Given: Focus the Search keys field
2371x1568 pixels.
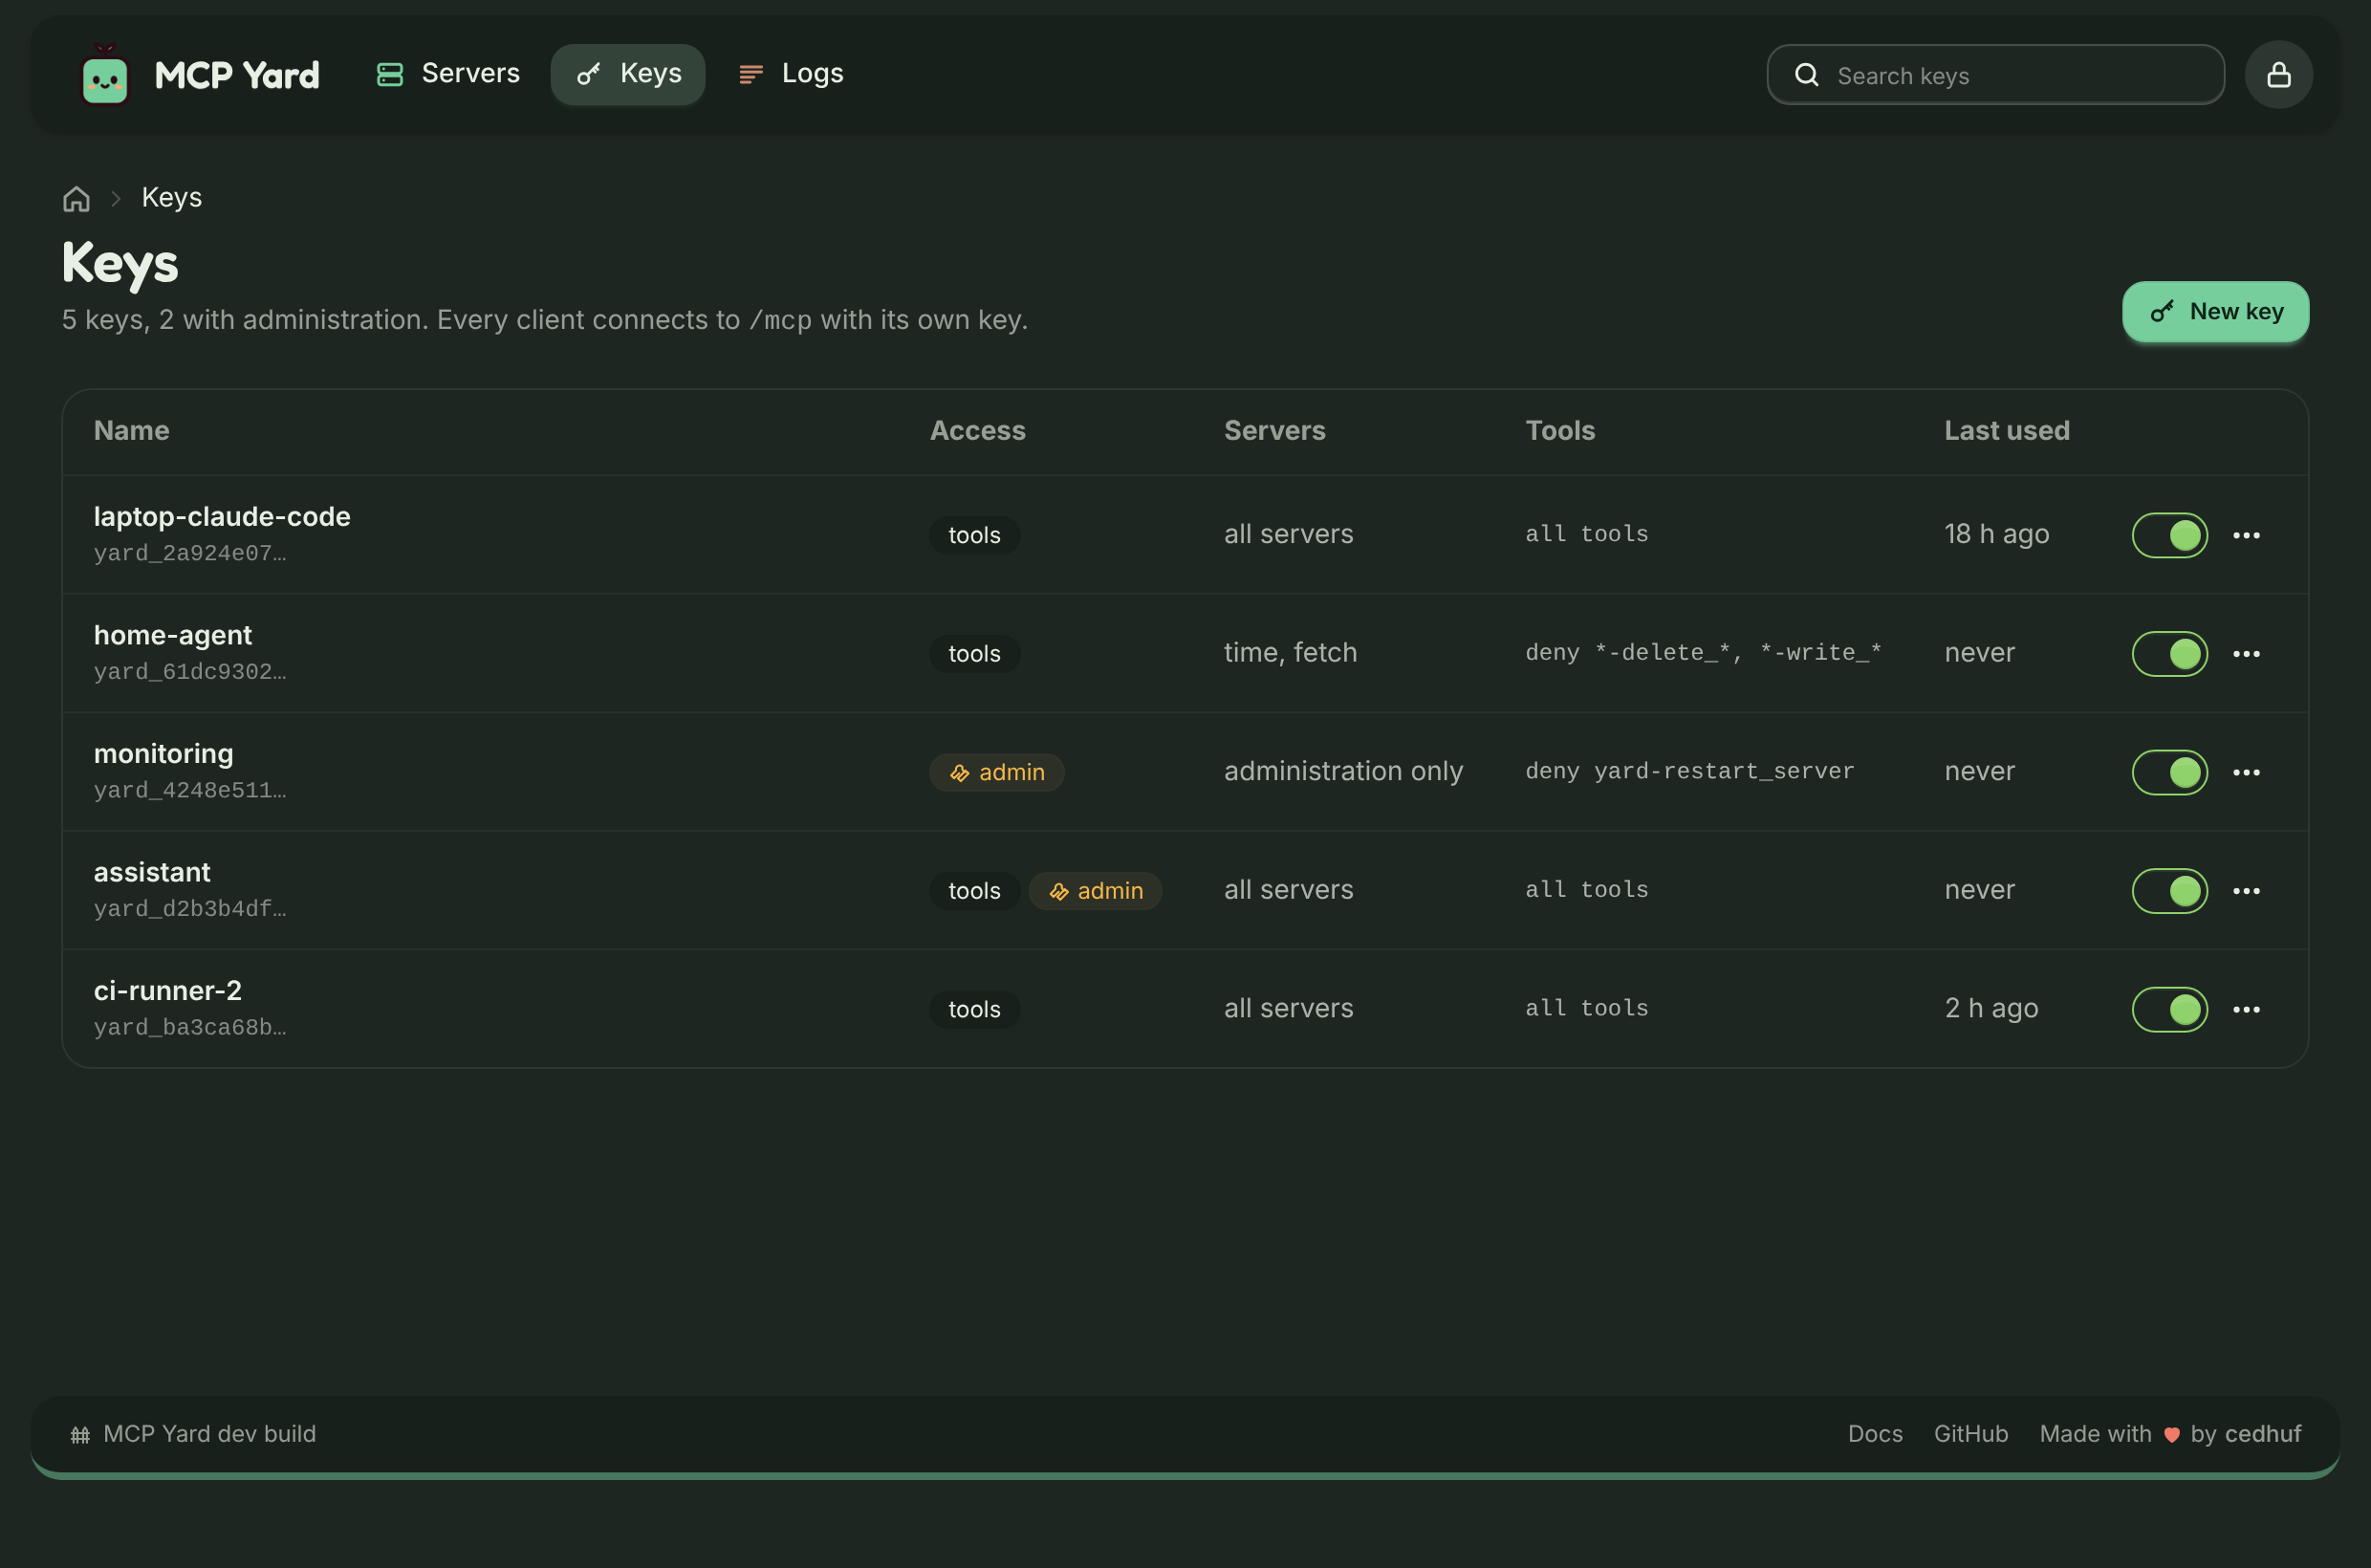Looking at the screenshot, I should [x=1995, y=75].
